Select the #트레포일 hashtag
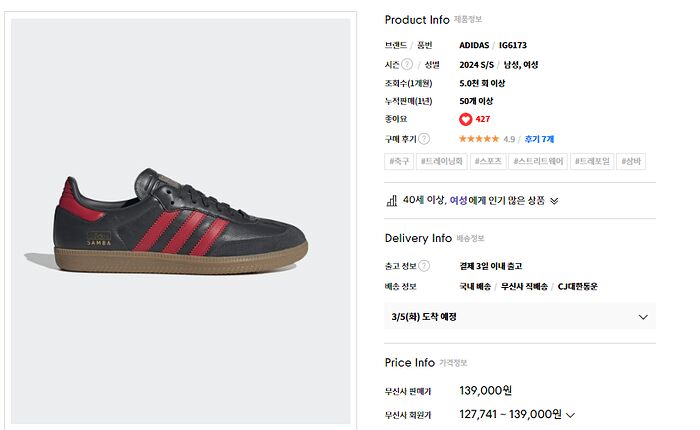This screenshot has width=700, height=430. click(591, 161)
